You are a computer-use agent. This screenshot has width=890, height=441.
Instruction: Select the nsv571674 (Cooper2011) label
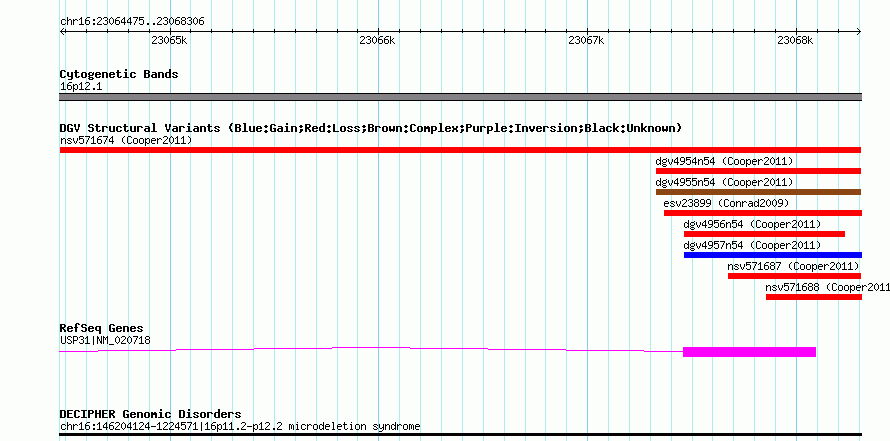coord(126,140)
